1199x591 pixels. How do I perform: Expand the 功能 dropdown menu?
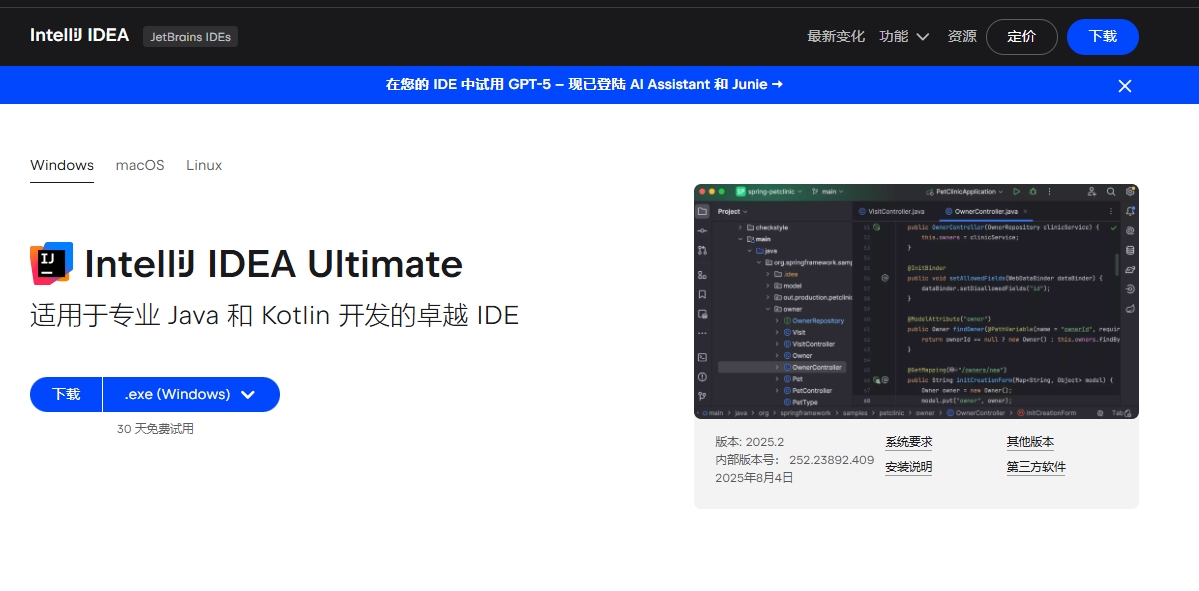[904, 36]
